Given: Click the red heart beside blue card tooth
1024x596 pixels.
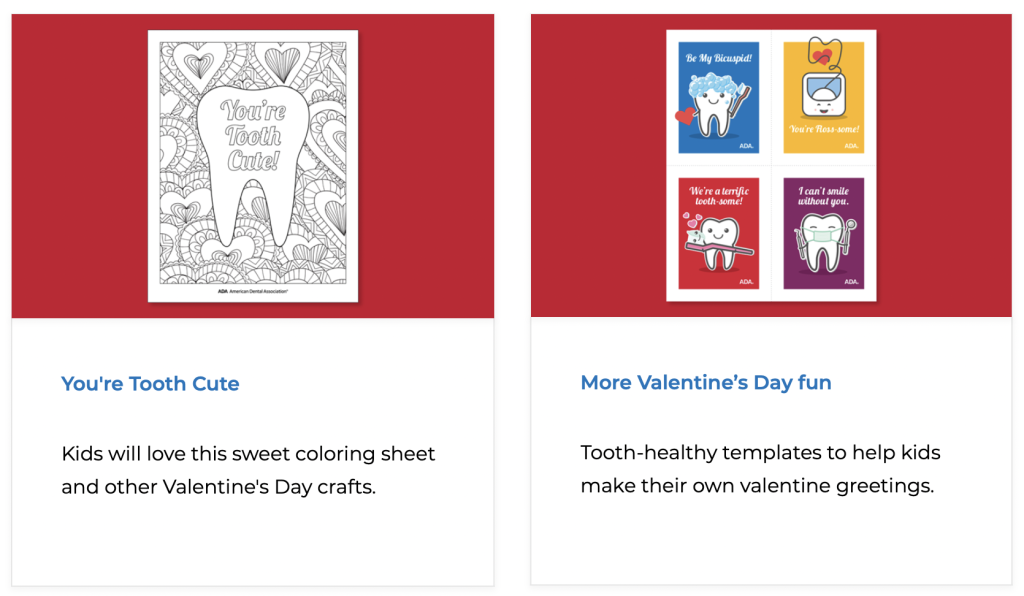Looking at the screenshot, I should (x=685, y=116).
